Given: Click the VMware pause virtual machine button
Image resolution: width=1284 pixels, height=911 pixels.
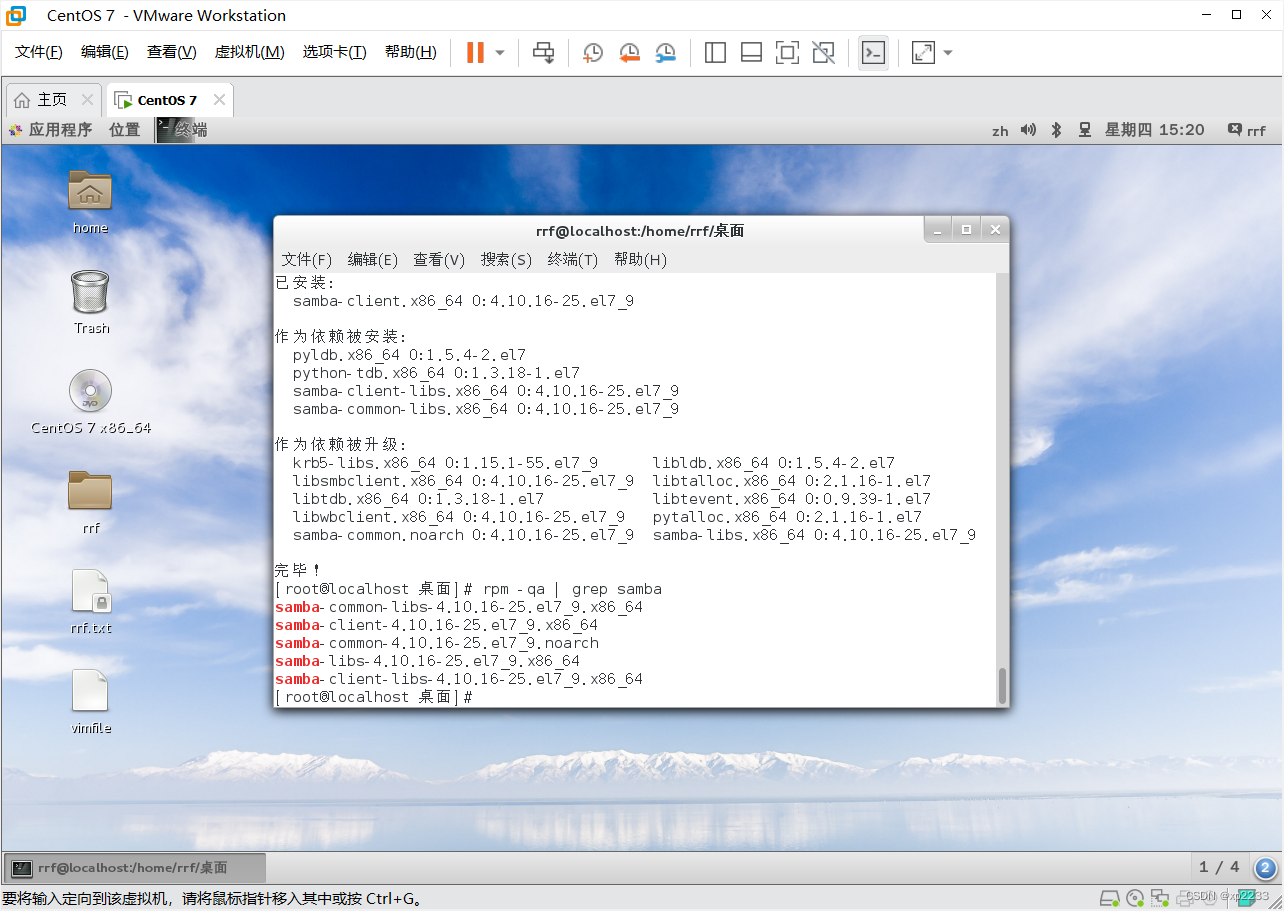Looking at the screenshot, I should pyautogui.click(x=475, y=52).
